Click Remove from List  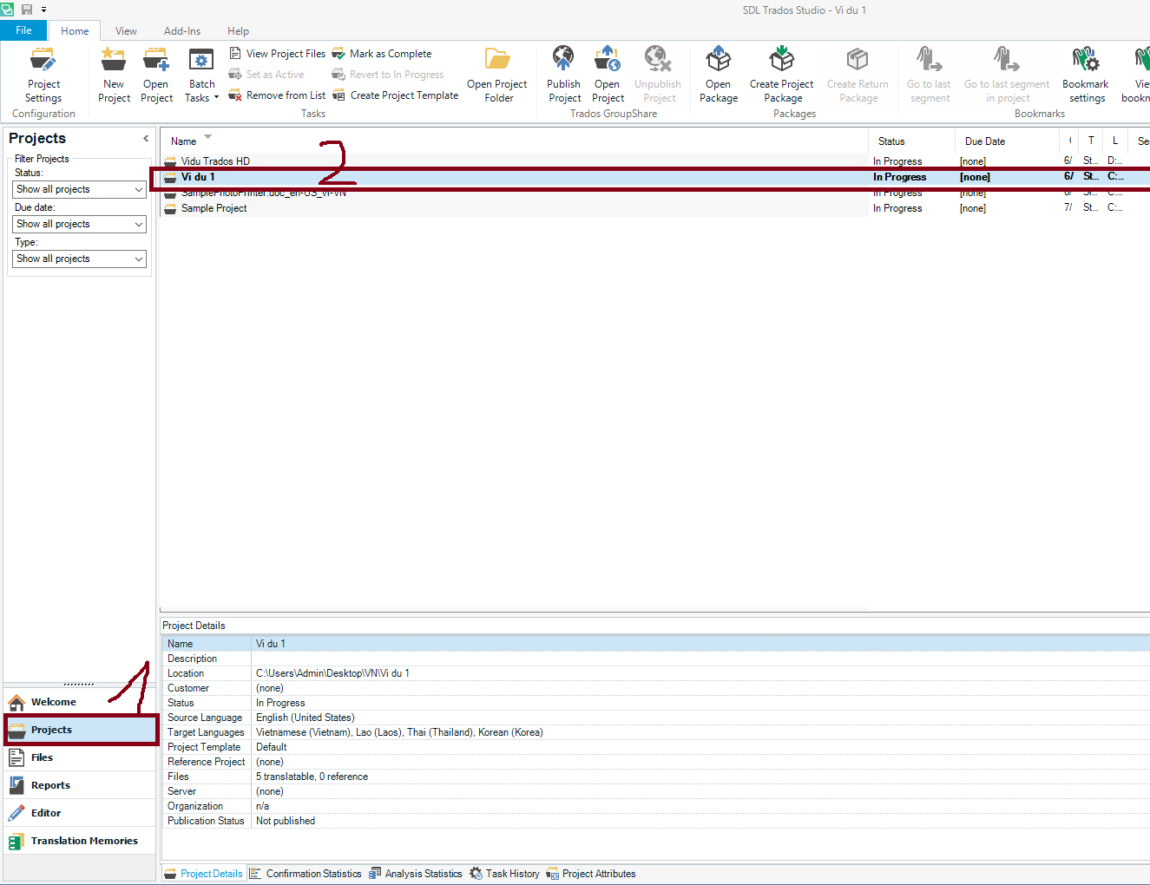(277, 96)
